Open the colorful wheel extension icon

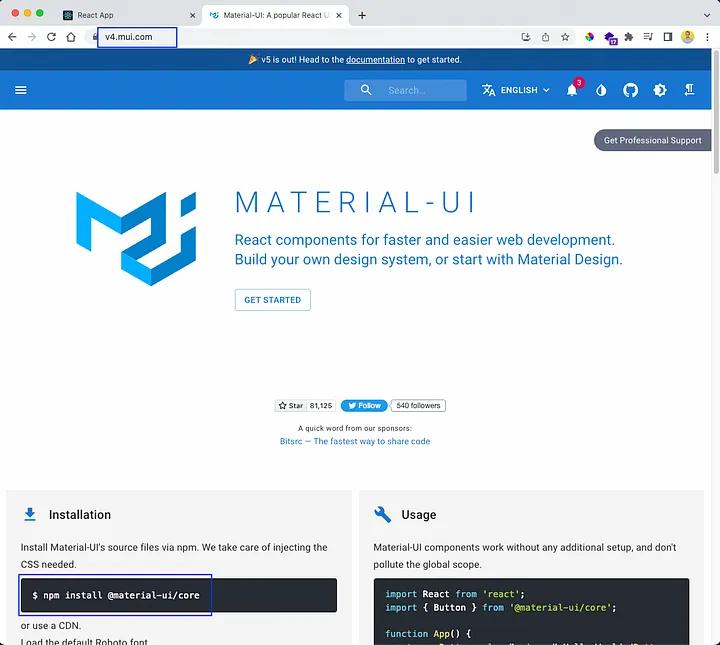click(x=589, y=37)
